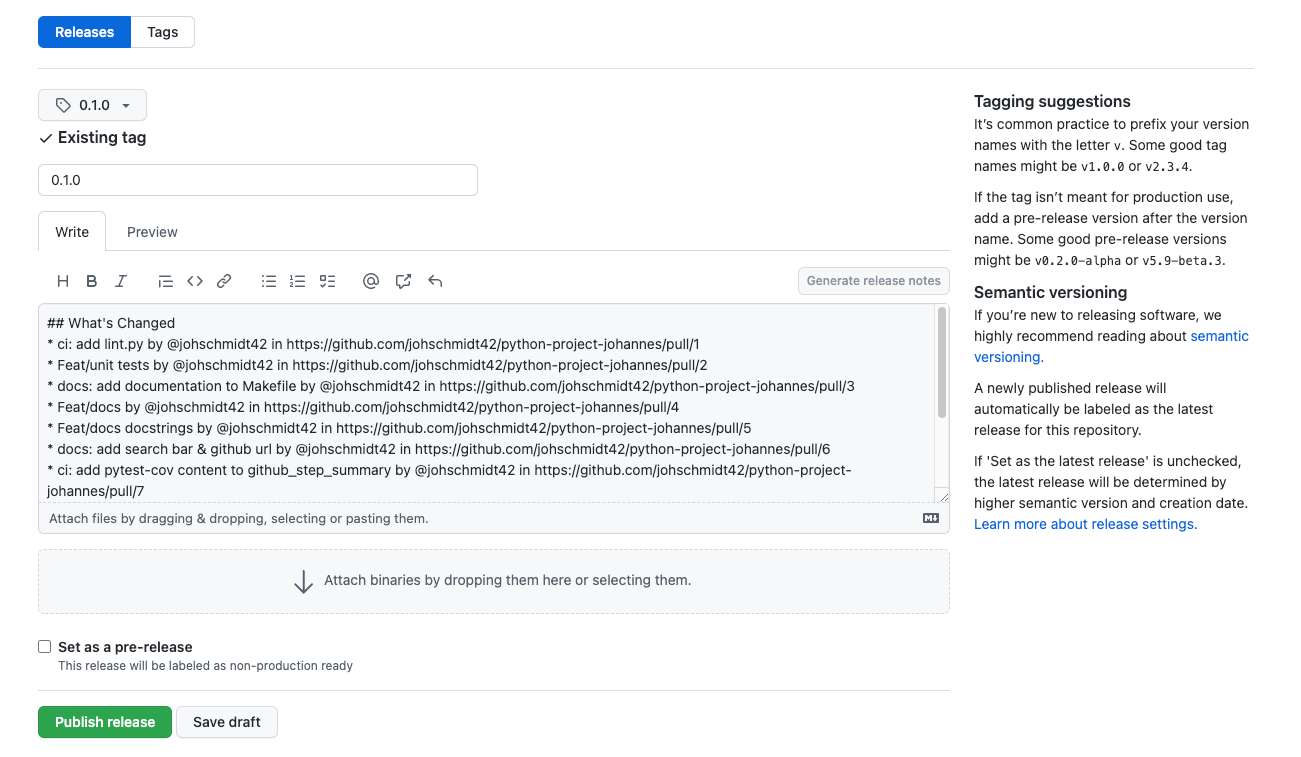1301x757 pixels.
Task: Click the release notes text area scrollbar
Action: click(941, 362)
